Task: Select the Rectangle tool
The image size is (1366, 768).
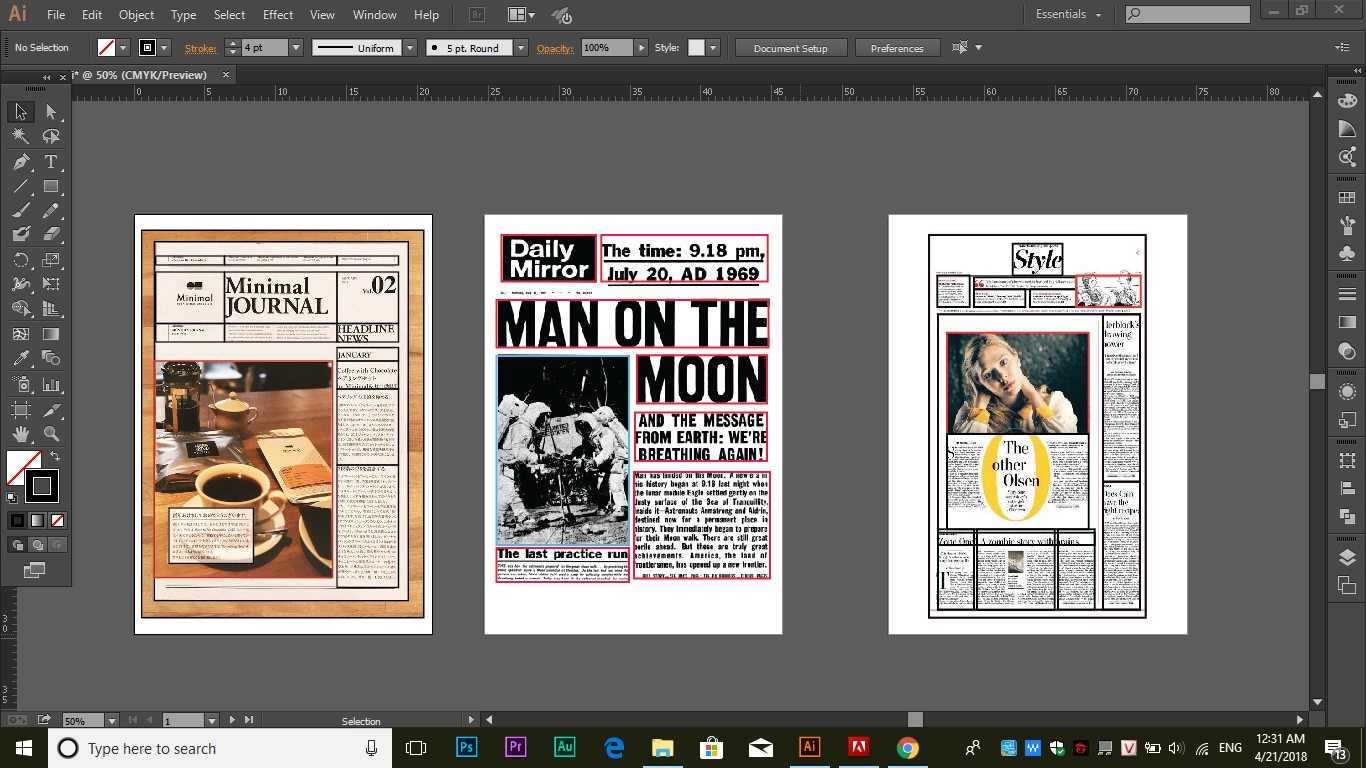Action: coord(51,186)
